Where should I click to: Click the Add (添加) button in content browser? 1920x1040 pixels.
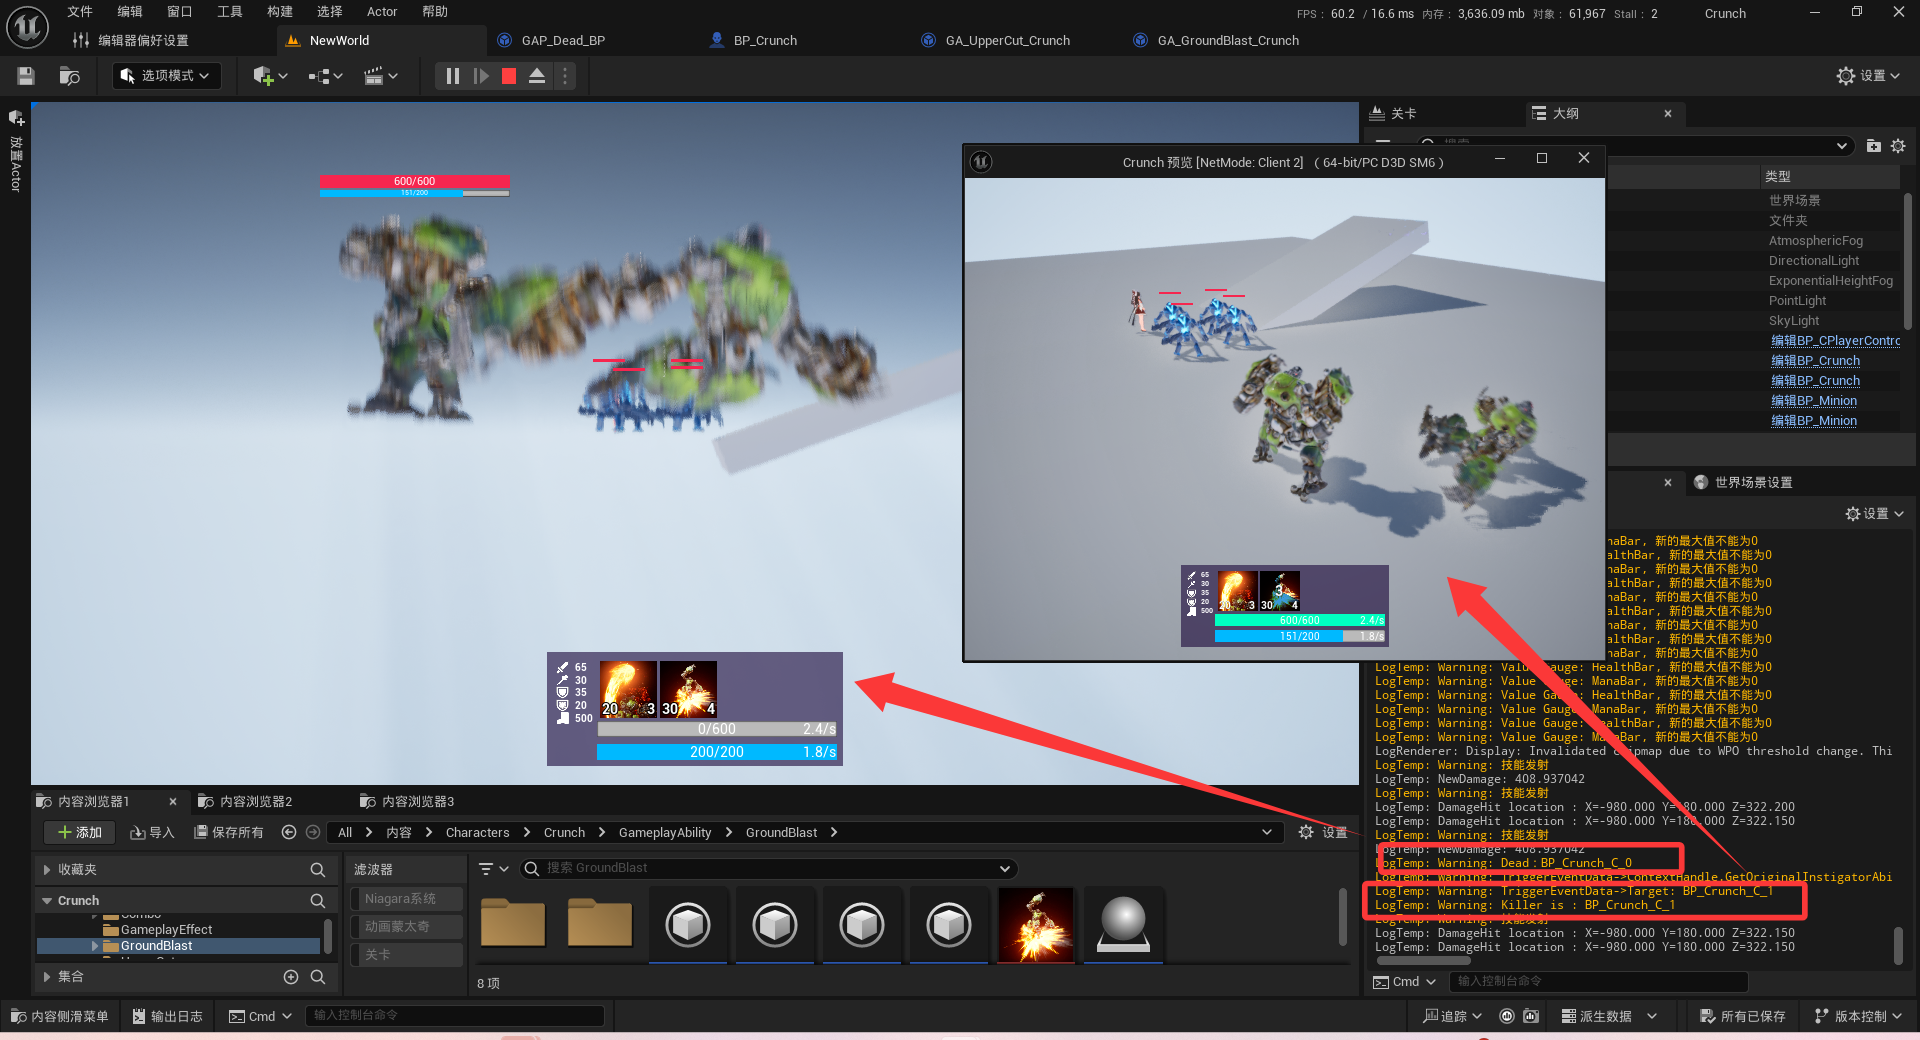pos(80,833)
